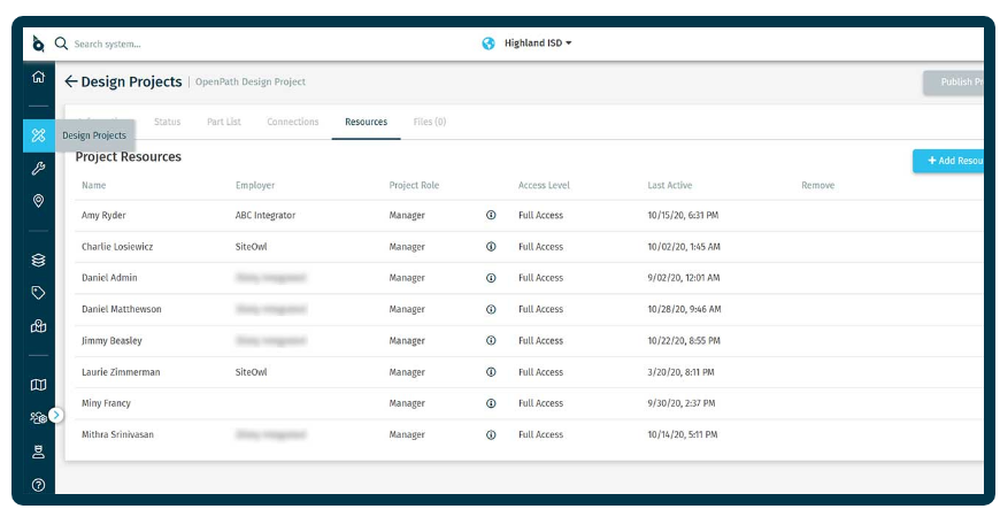Select the Mithra Srinivasan name cell

(x=117, y=434)
